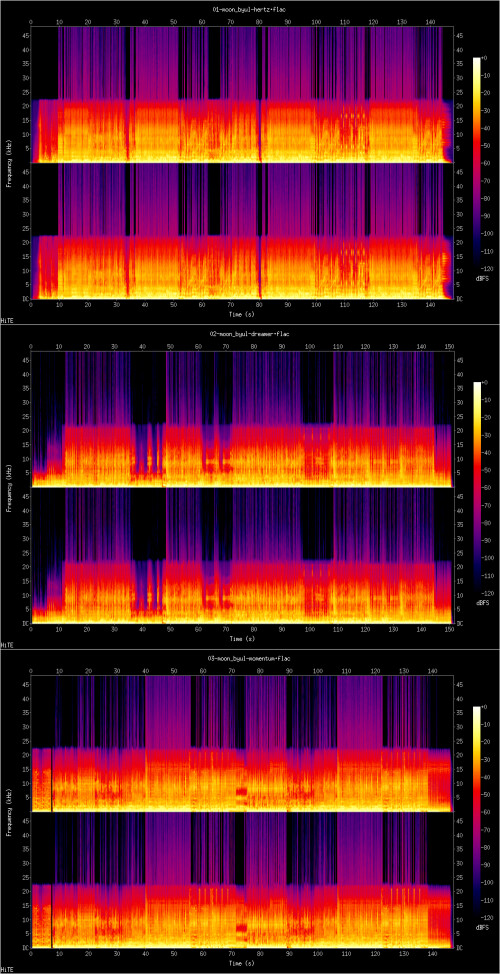This screenshot has width=500, height=974.
Task: Click the HiTE text below the hertz plot
Action: coord(6,319)
